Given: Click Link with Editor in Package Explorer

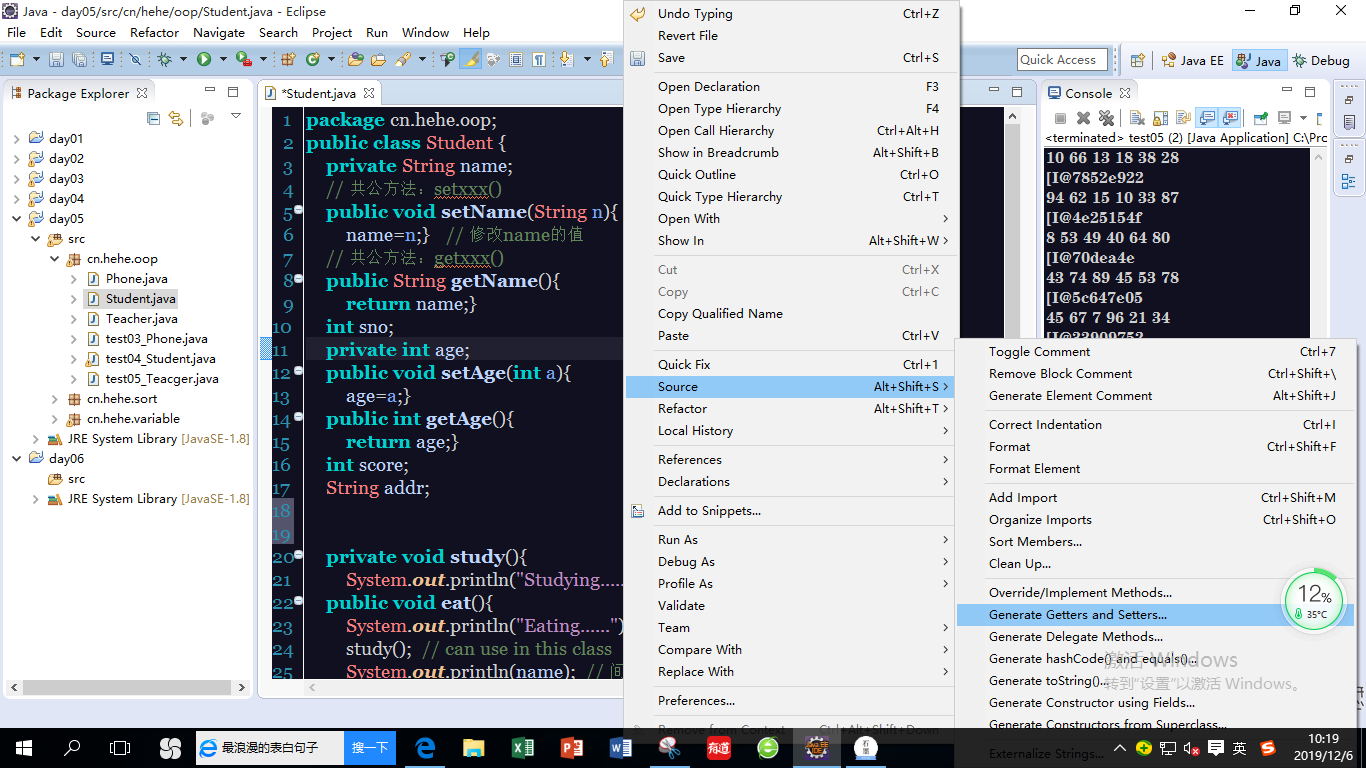Looking at the screenshot, I should [x=176, y=118].
